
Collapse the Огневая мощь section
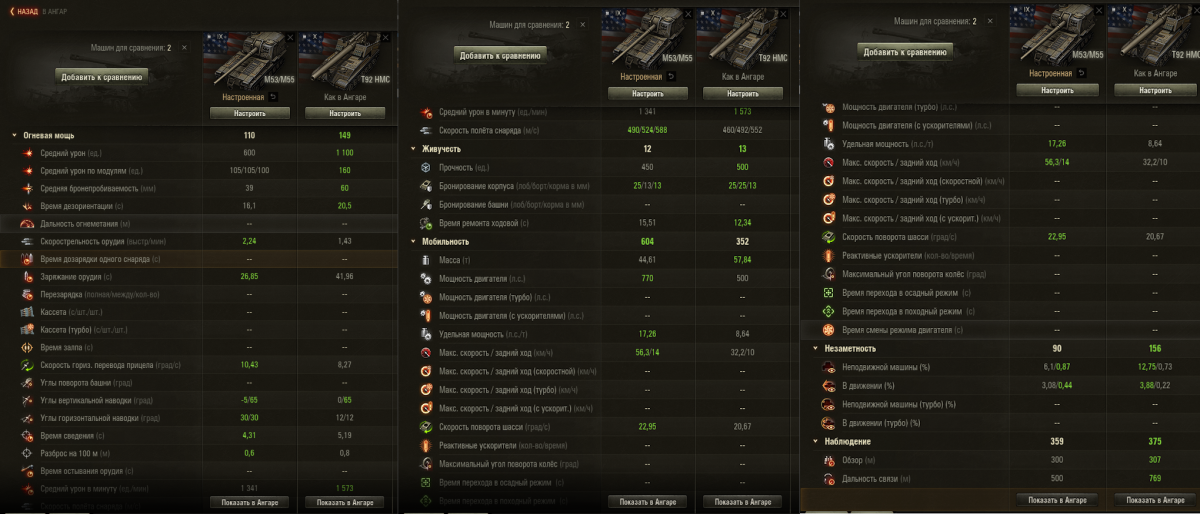coord(14,135)
